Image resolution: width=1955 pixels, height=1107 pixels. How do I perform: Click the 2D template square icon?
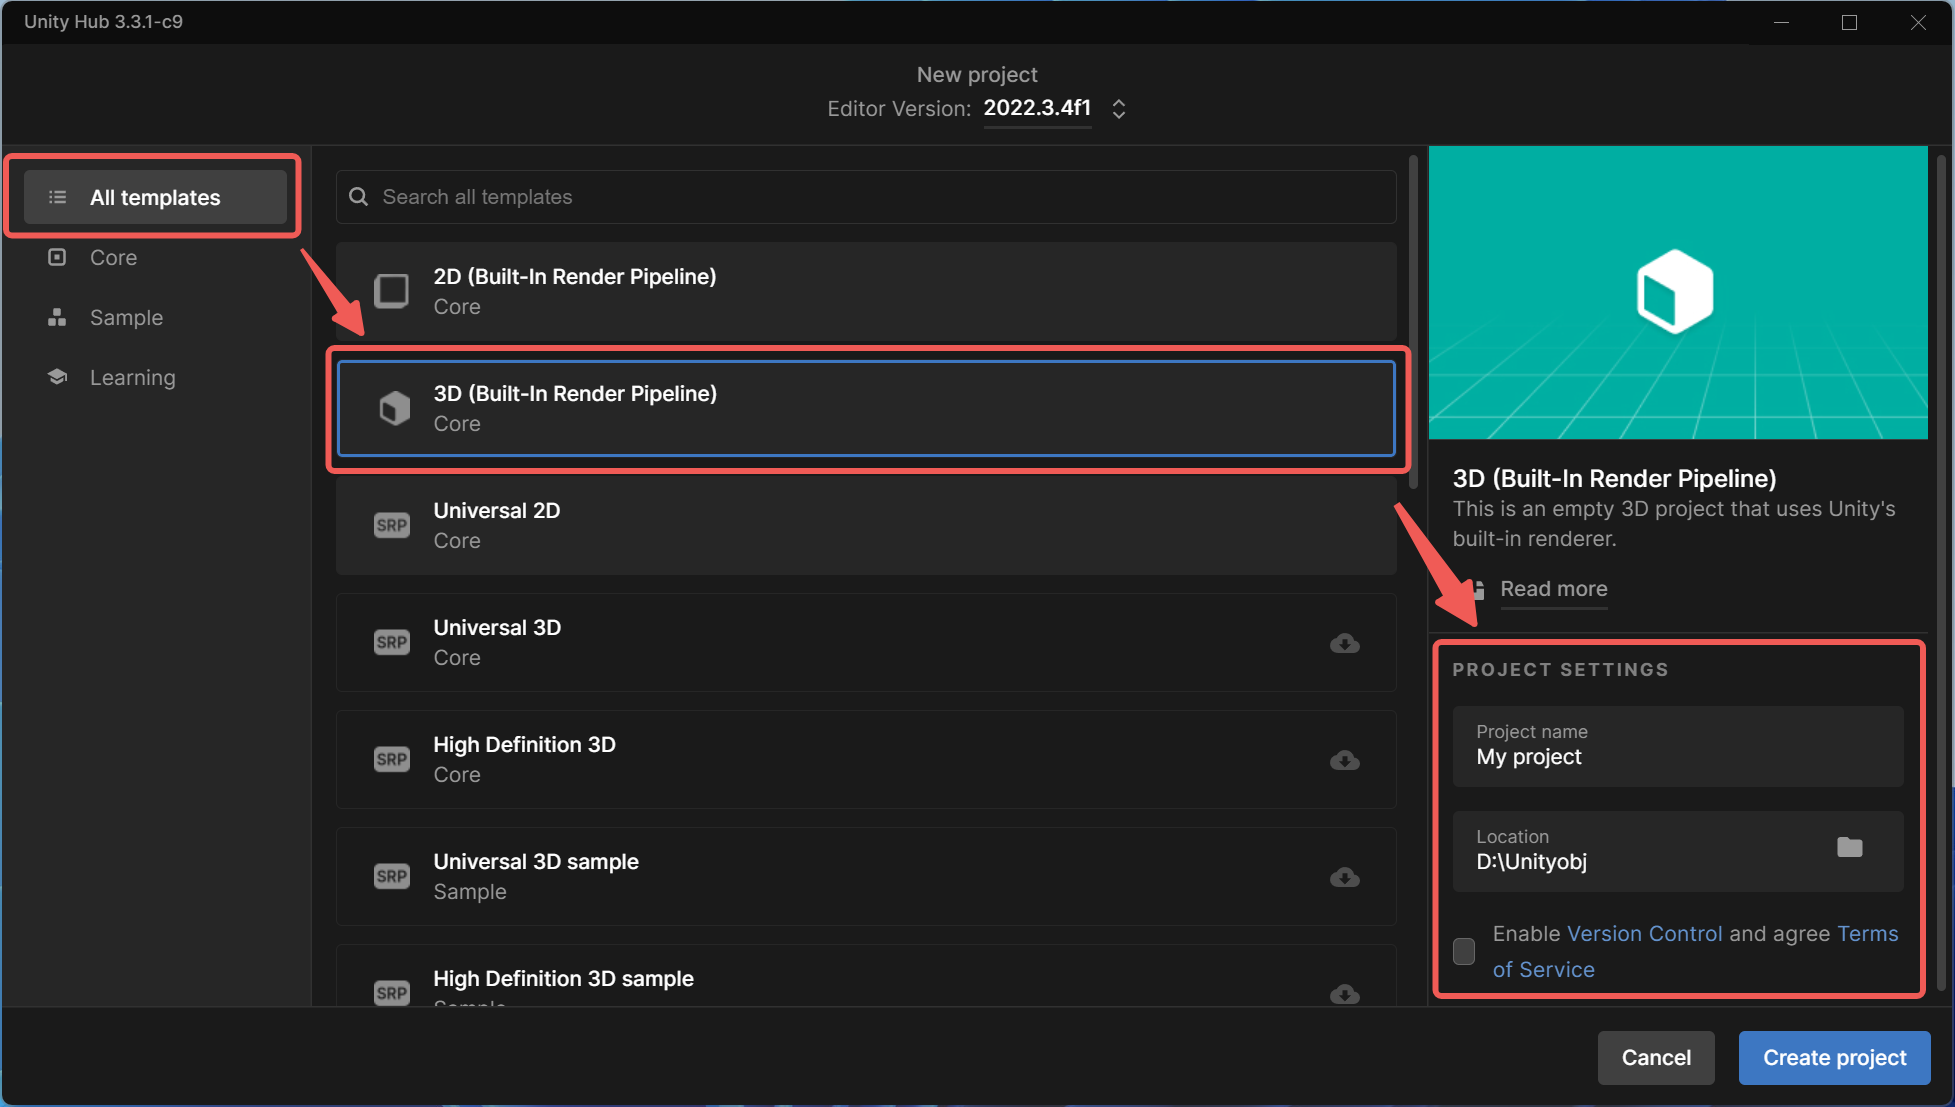(392, 291)
